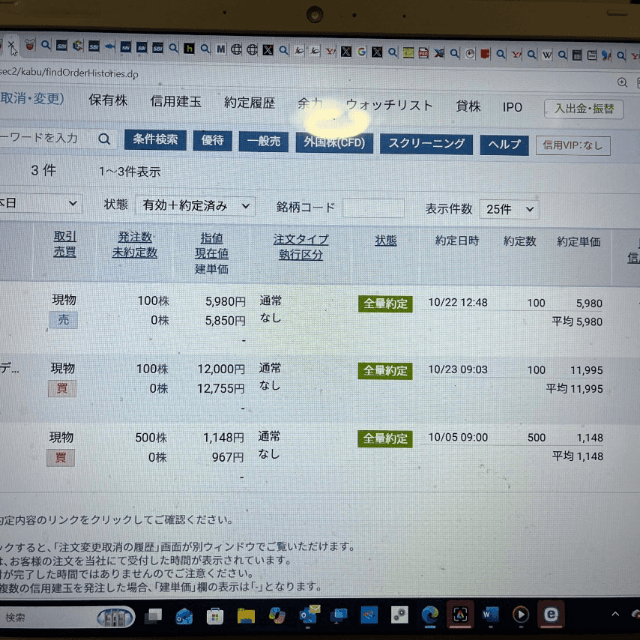Sort by the 注文タイプ column header
This screenshot has height=640, width=640.
click(301, 240)
